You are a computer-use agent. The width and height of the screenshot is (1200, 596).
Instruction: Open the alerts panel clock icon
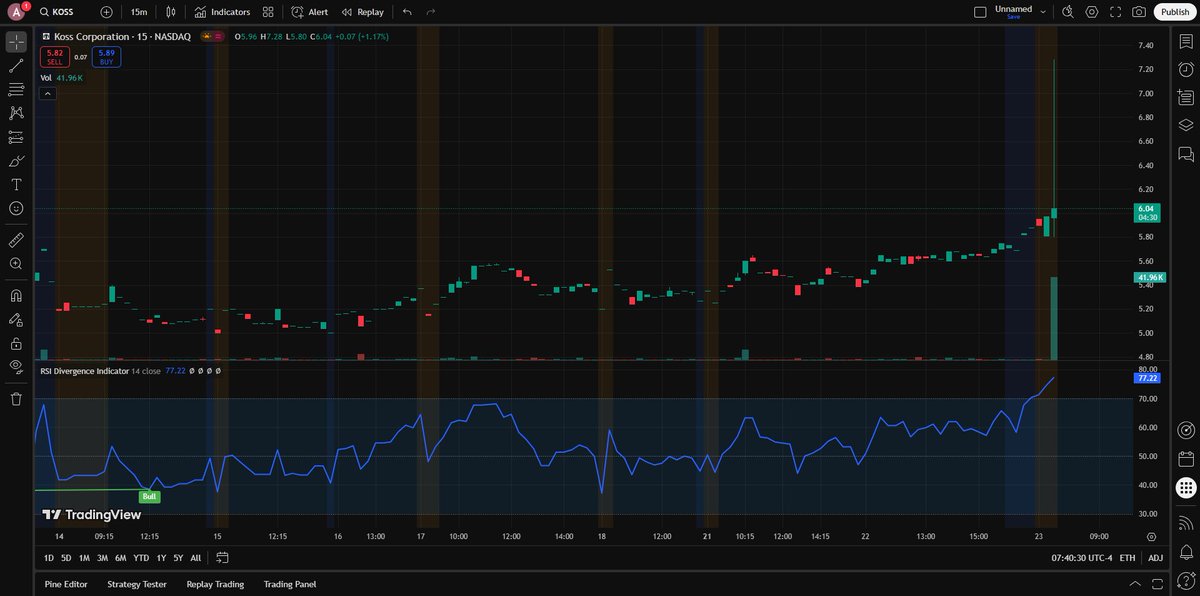(1186, 69)
